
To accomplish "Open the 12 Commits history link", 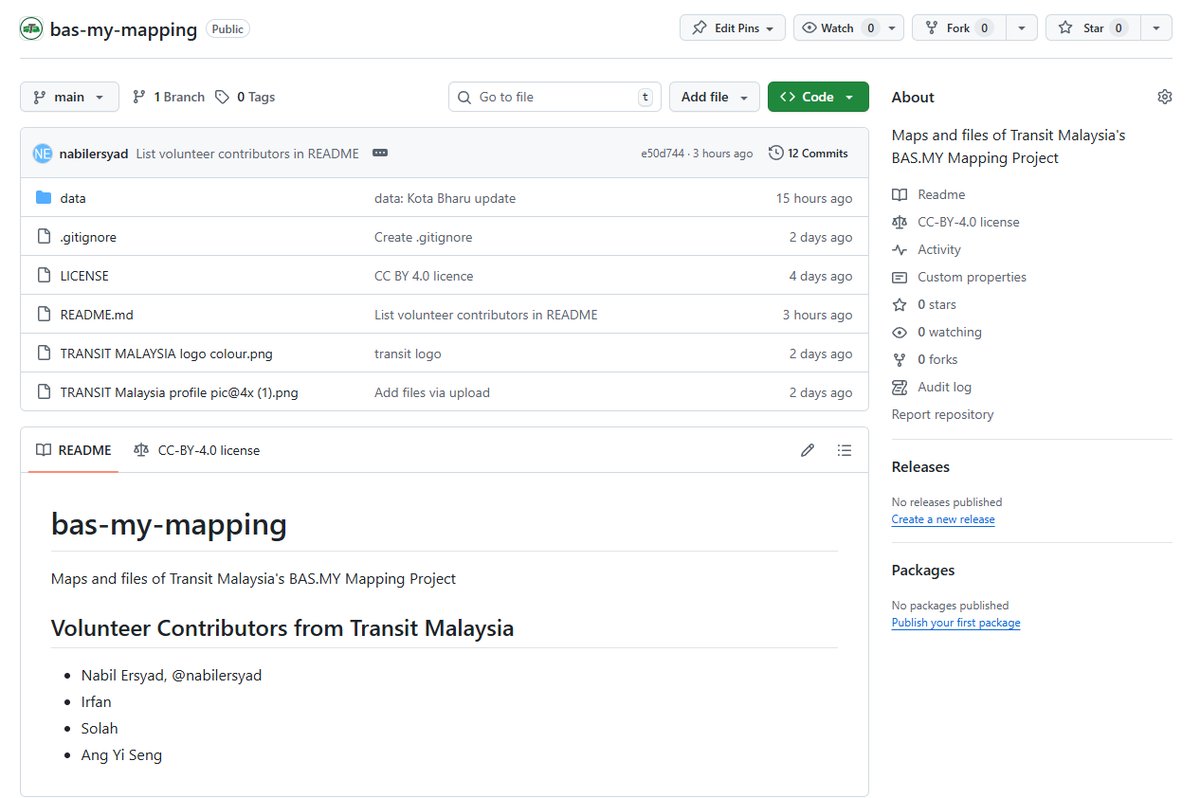I will point(808,153).
